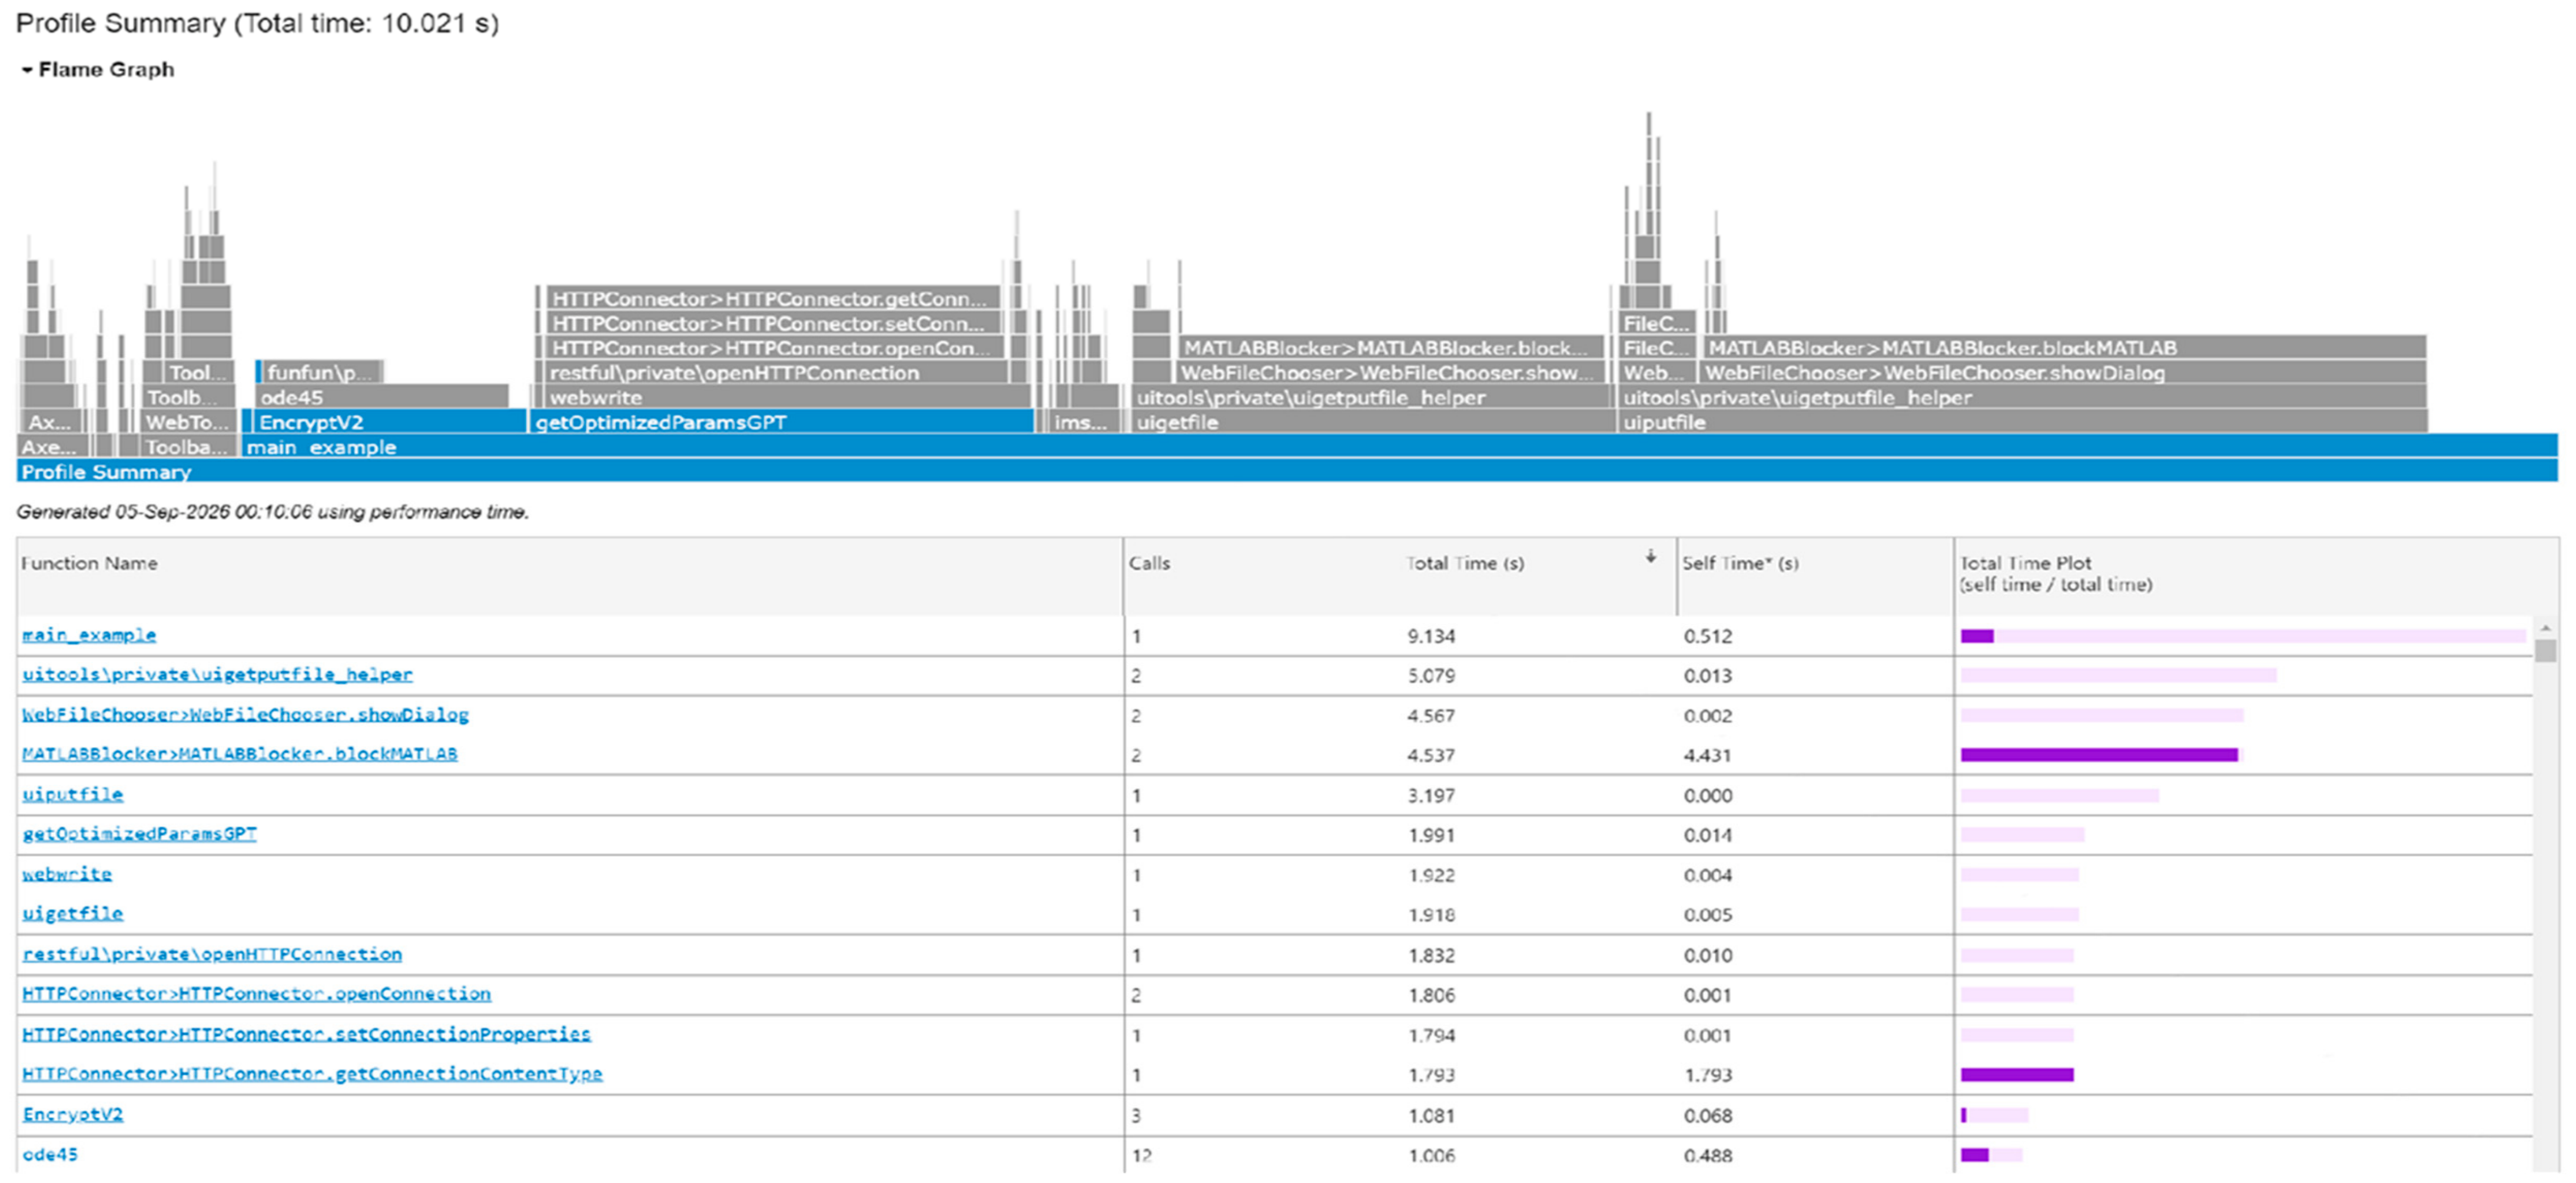Open the uiputfile function link
This screenshot has width=2576, height=1183.
point(73,794)
